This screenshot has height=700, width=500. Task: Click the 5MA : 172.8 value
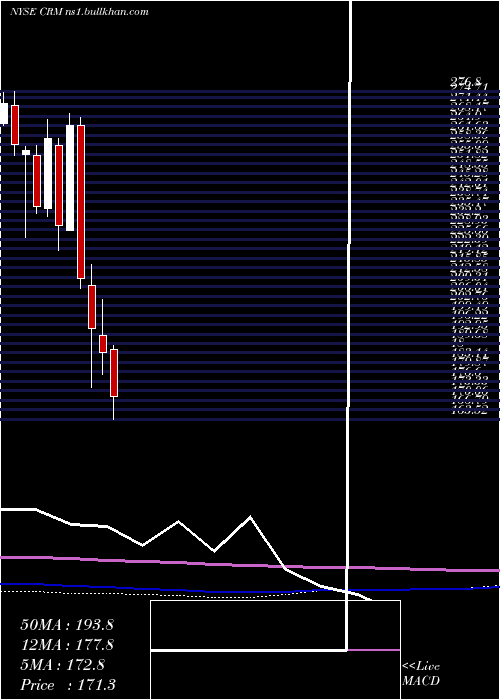point(62,665)
